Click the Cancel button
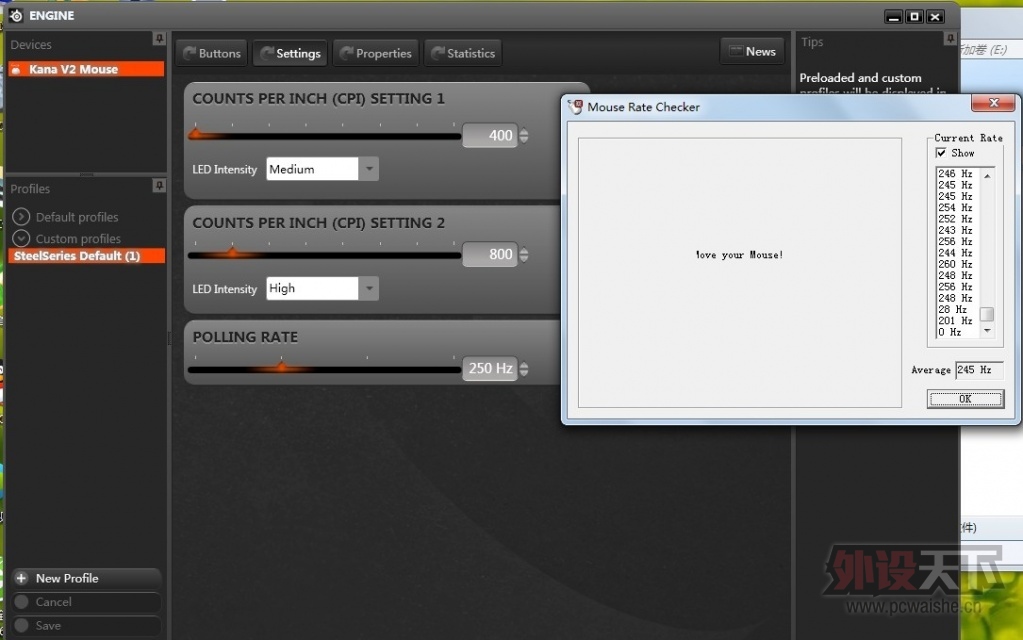Viewport: 1023px width, 640px height. point(86,602)
